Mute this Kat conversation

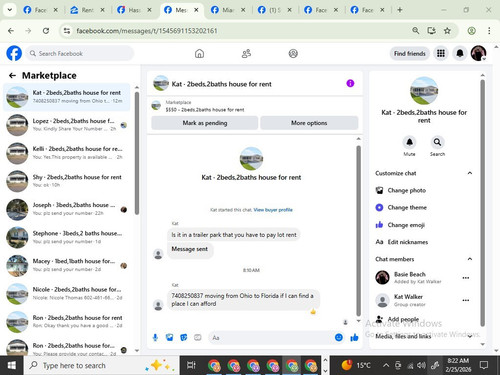click(409, 142)
